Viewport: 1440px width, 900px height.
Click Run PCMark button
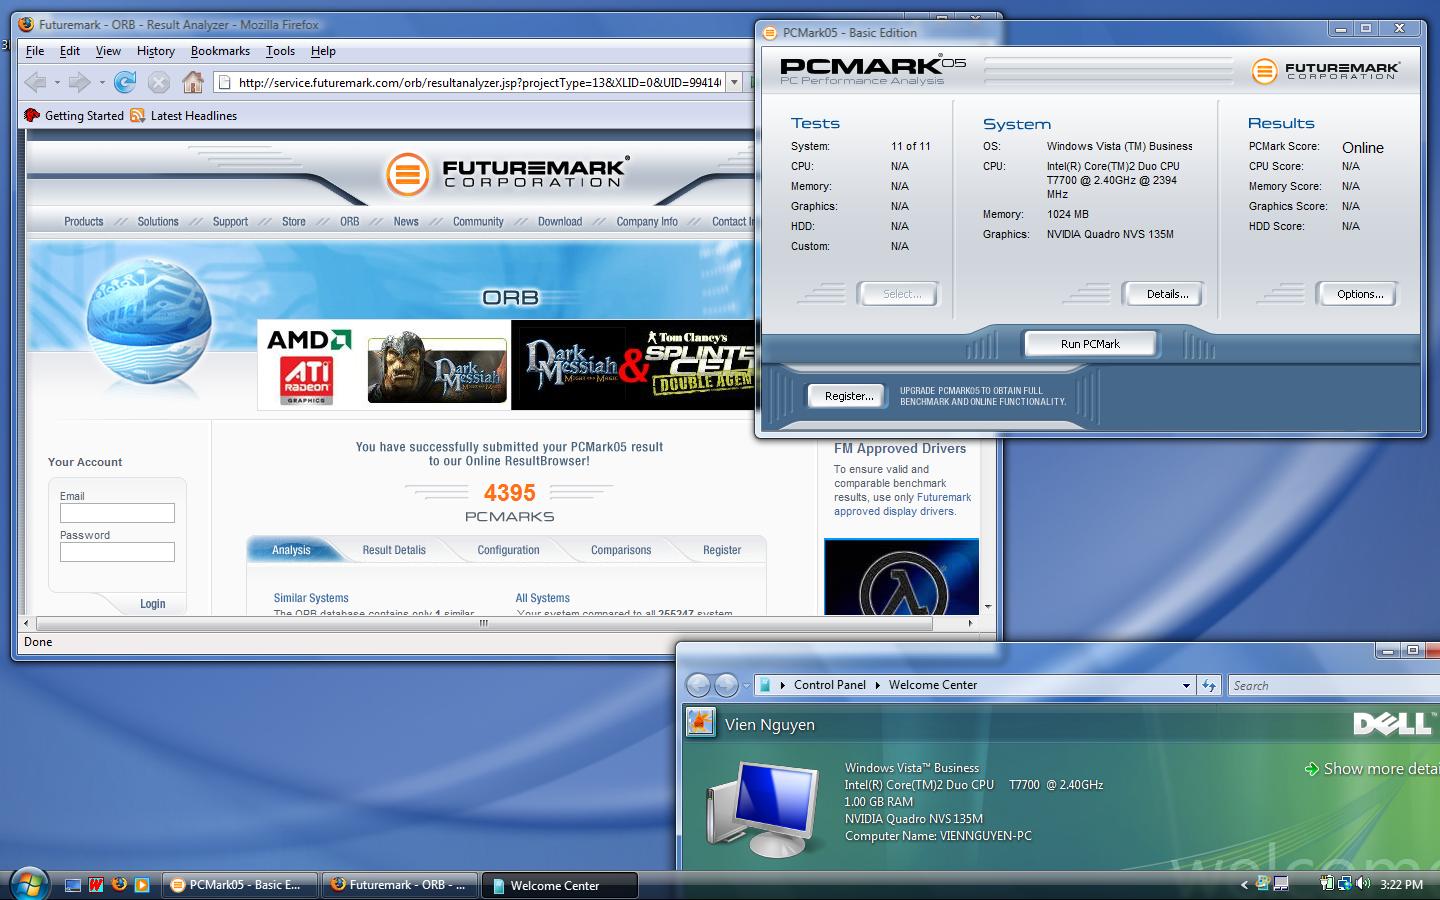pos(1090,344)
